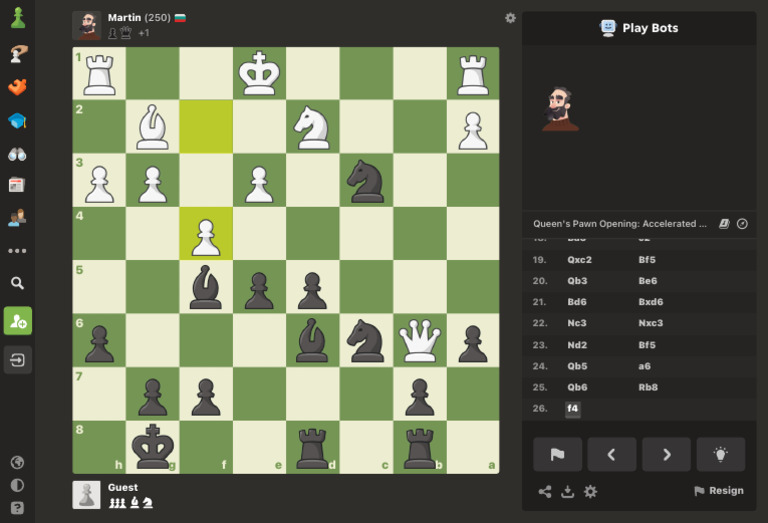Click the Martin player name
The height and width of the screenshot is (523, 768).
124,18
